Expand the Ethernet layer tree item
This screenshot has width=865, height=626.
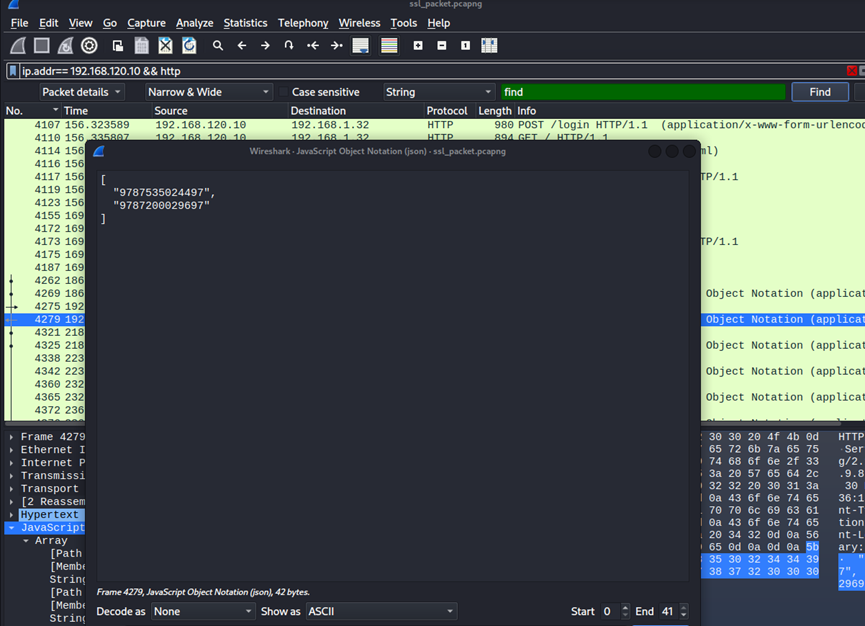tap(11, 450)
